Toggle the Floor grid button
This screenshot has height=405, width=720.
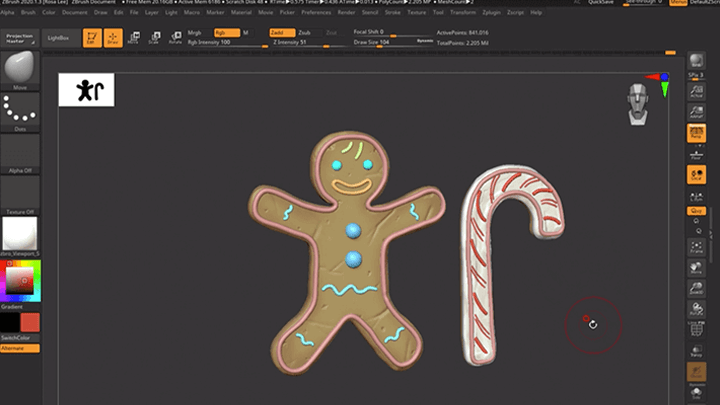tap(696, 154)
